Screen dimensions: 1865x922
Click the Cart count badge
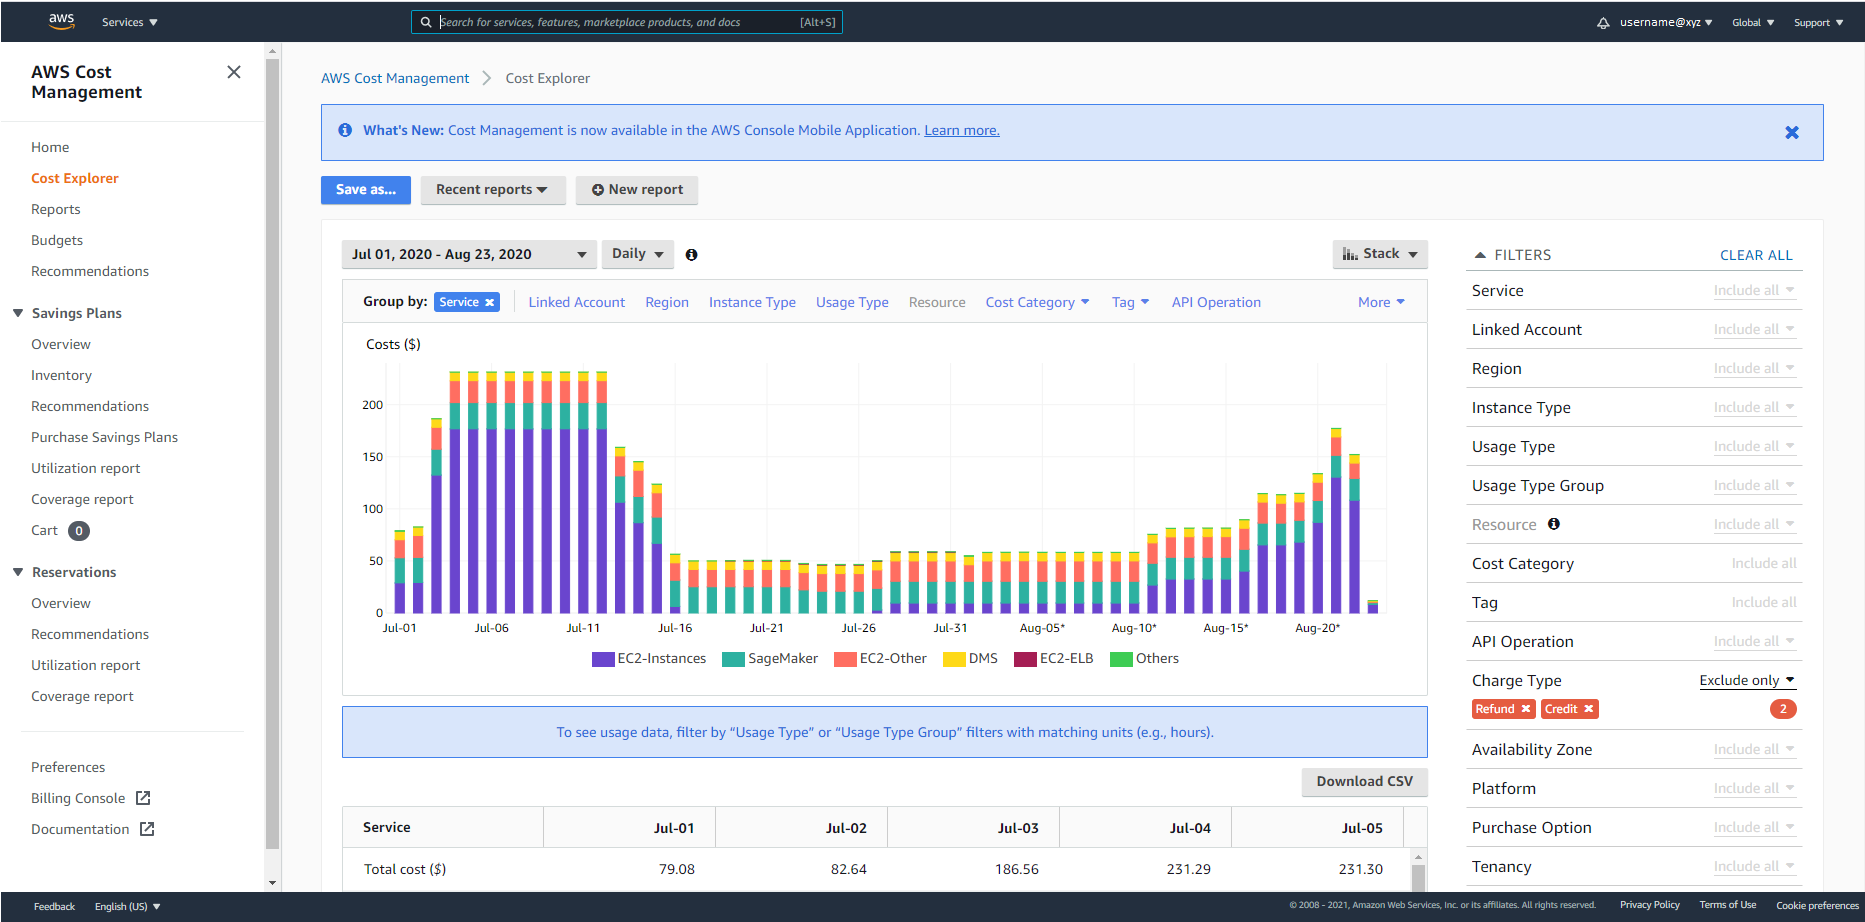[79, 531]
